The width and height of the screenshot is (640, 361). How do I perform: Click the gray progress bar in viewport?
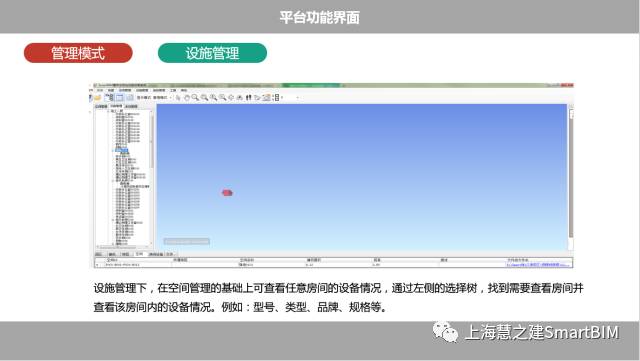187,241
